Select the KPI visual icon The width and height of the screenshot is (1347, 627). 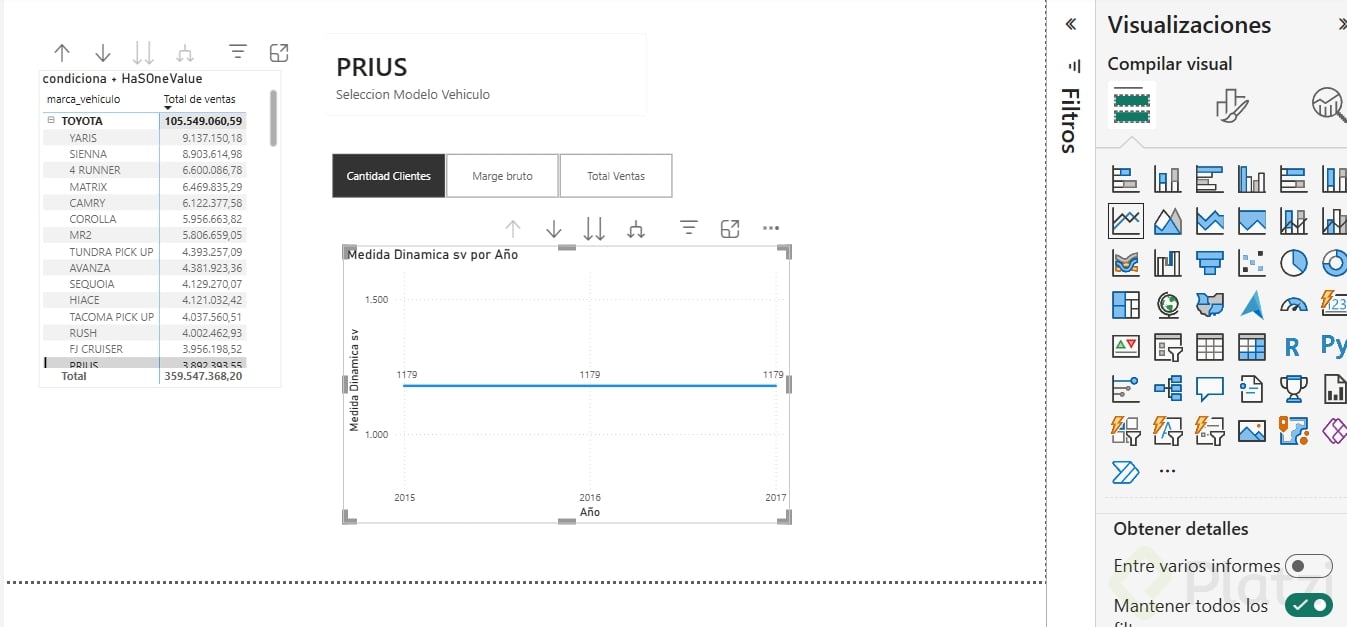tap(1126, 347)
